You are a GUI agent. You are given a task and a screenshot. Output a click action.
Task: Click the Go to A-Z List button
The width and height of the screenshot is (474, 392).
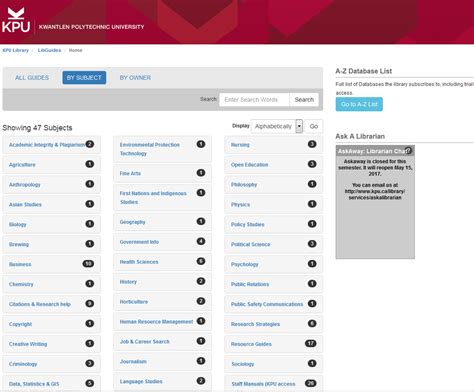(359, 104)
